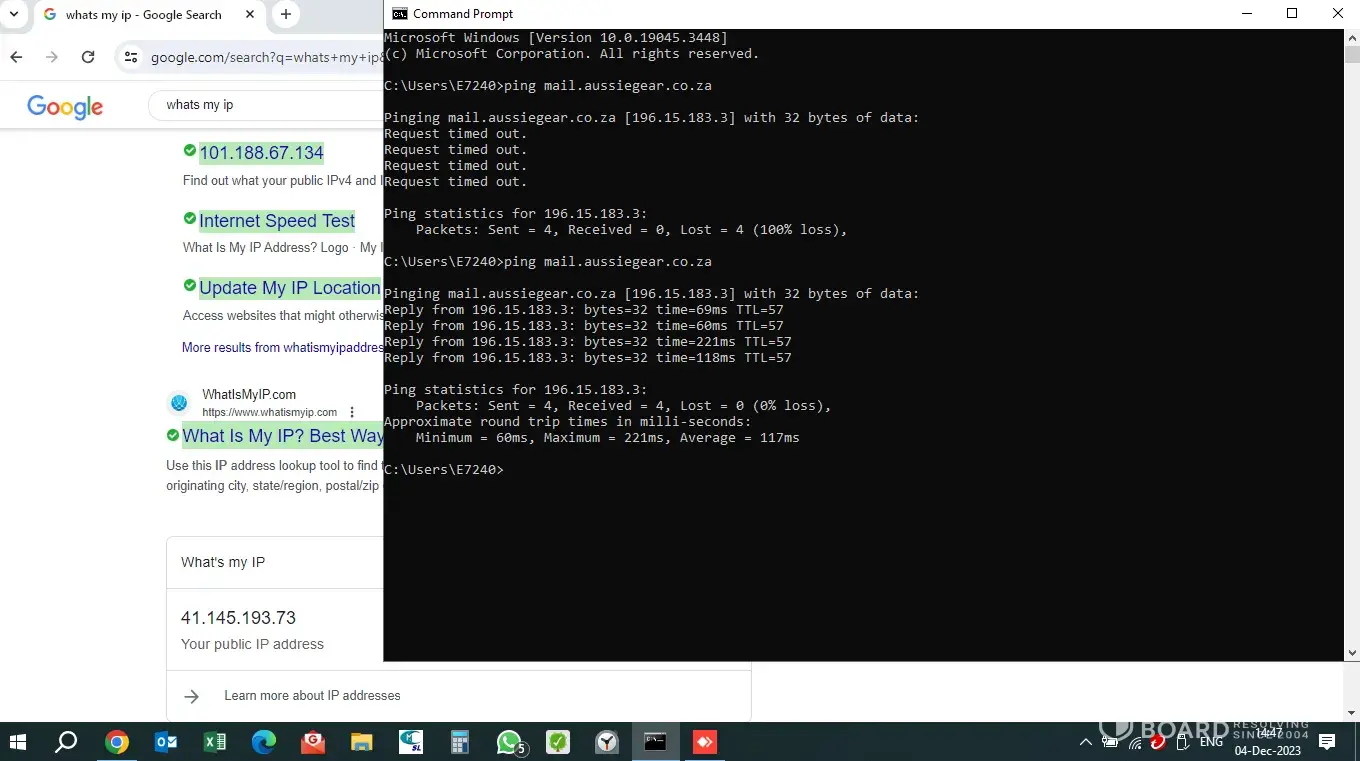This screenshot has width=1360, height=761.
Task: Open the Command Prompt system menu icon
Action: (399, 14)
